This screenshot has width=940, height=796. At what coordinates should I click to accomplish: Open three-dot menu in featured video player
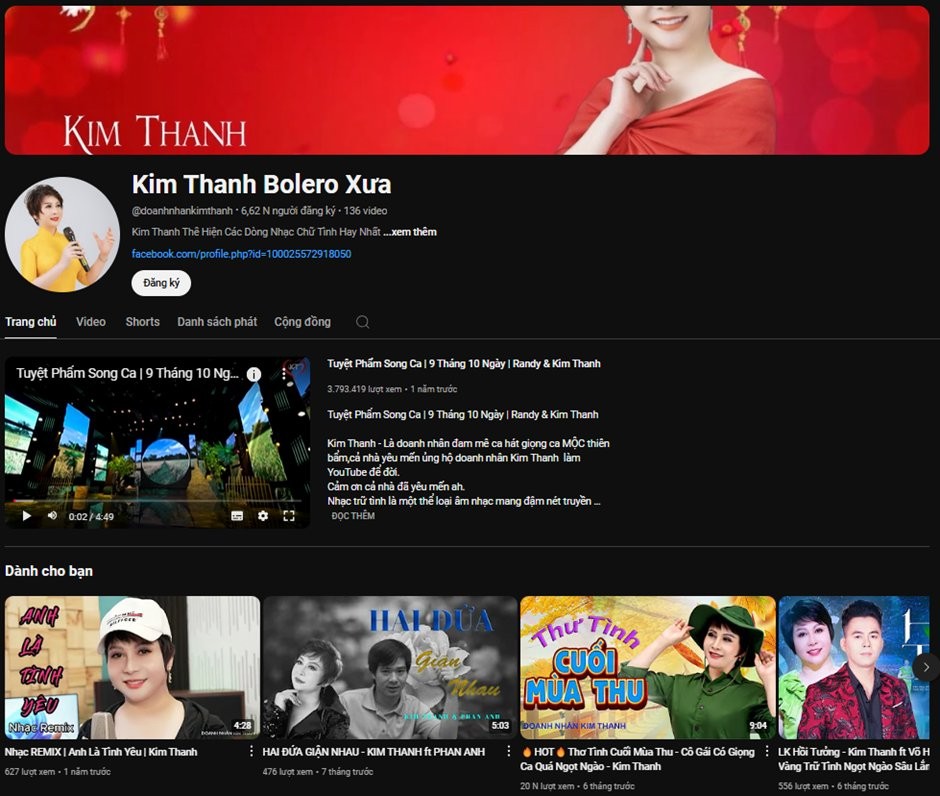284,374
